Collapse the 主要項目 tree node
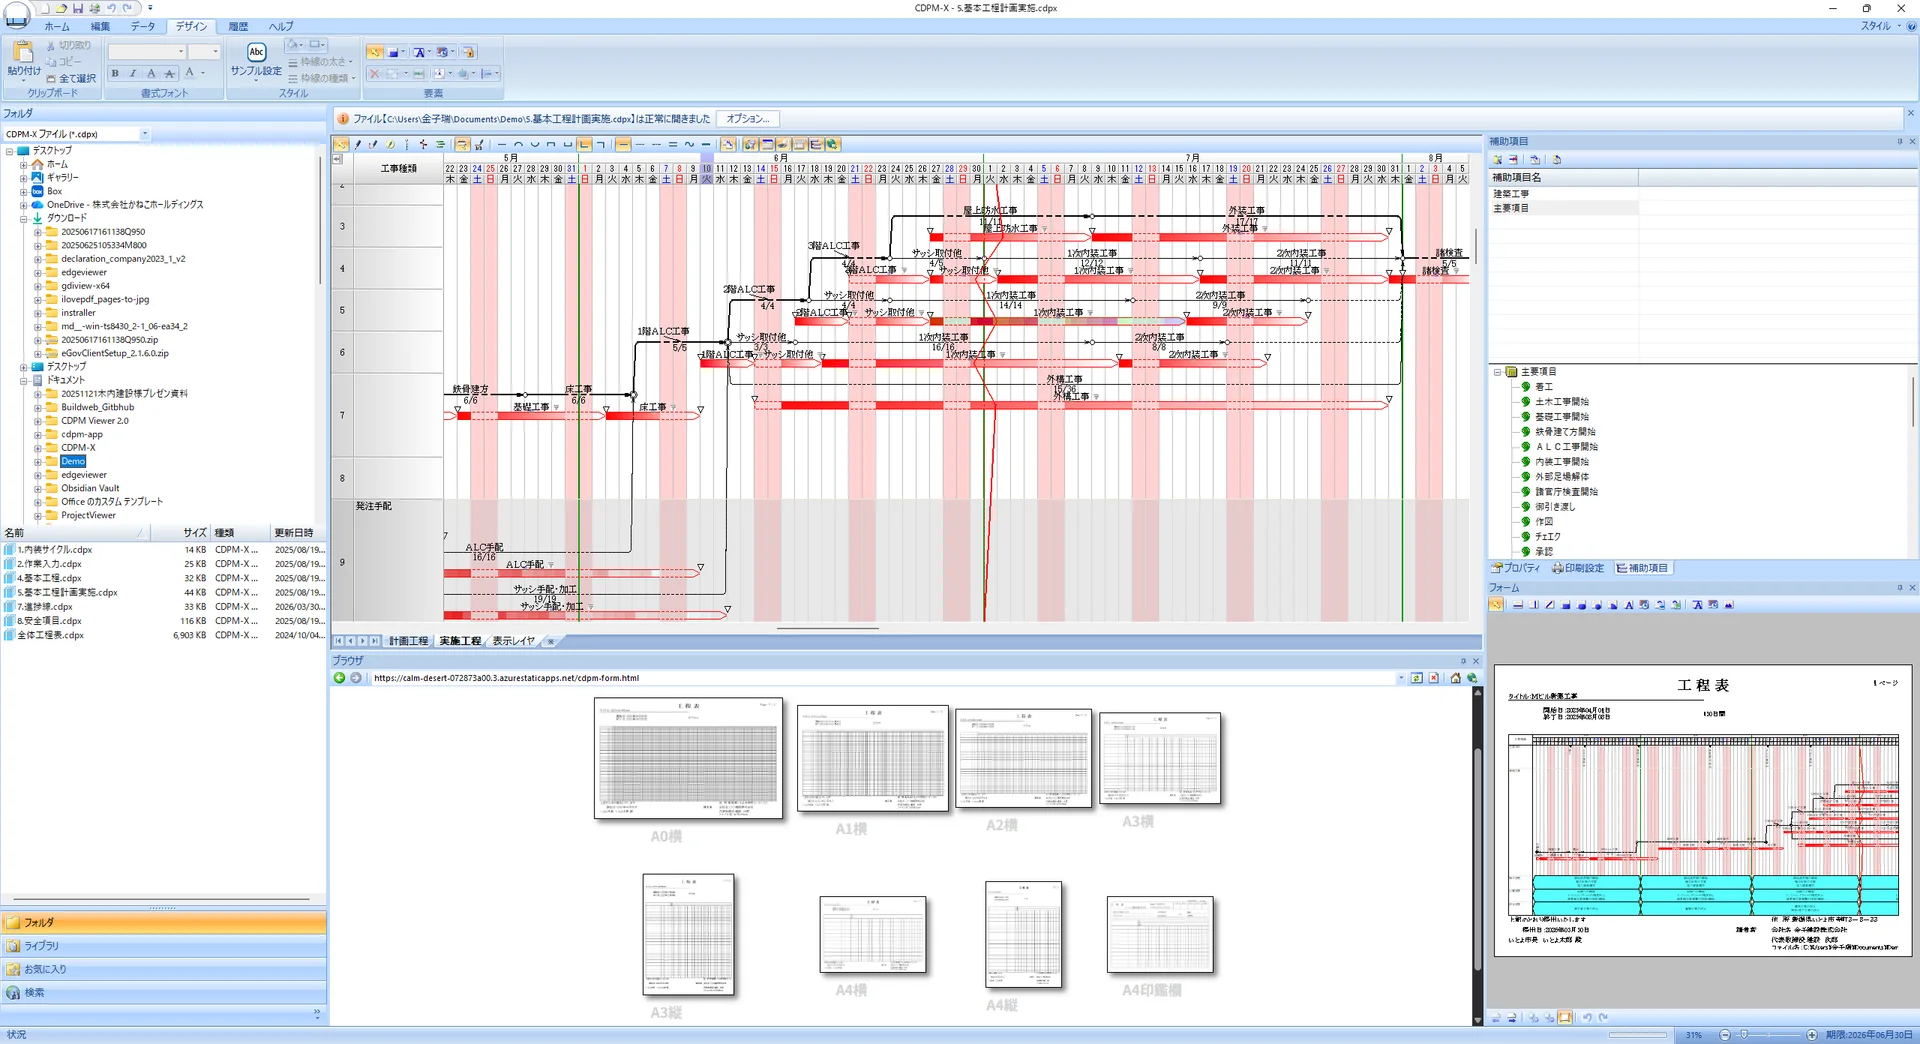1920x1044 pixels. pyautogui.click(x=1498, y=372)
